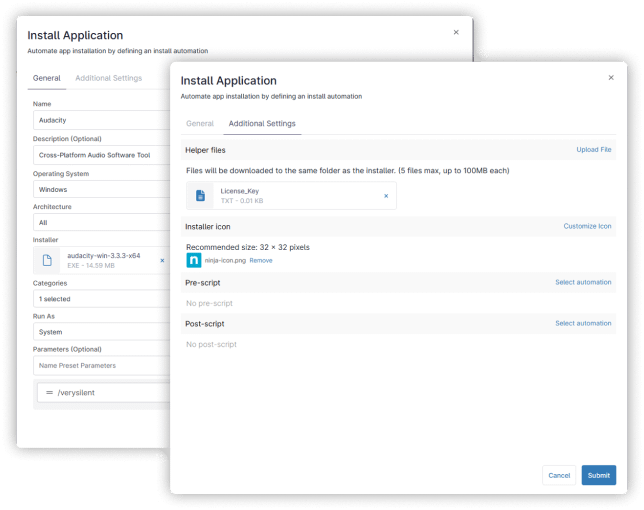Image resolution: width=644 pixels, height=510 pixels.
Task: Click the ninja-icon.png installer icon thumbnail
Action: [194, 260]
